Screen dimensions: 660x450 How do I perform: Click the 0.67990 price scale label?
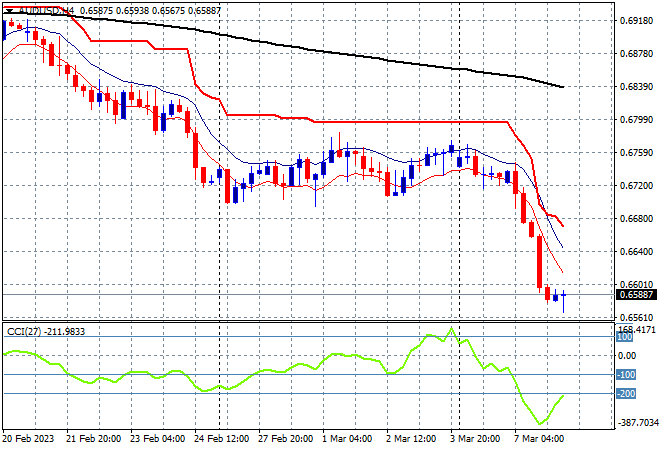[x=636, y=120]
